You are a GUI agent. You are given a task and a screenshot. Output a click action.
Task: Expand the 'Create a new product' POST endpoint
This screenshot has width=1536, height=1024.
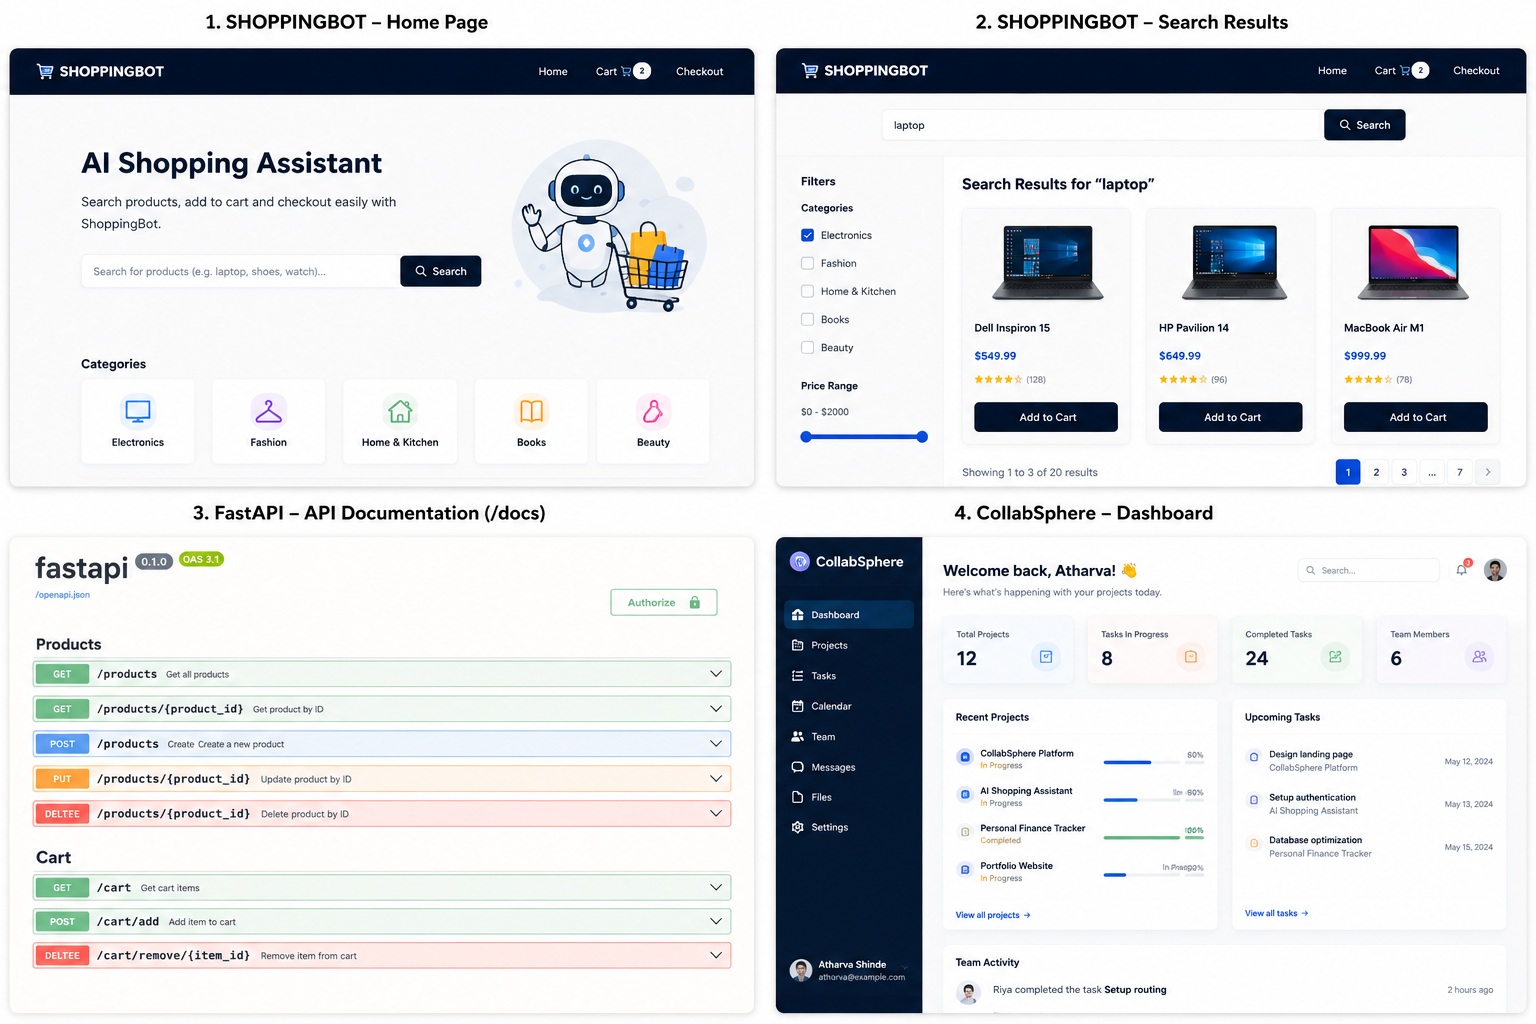coord(382,744)
